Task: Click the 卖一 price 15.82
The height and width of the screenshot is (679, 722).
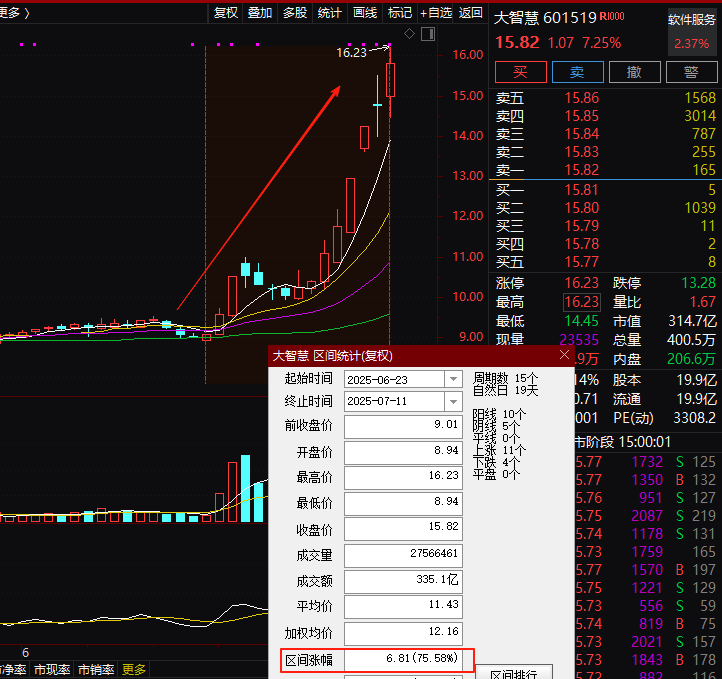Action: coord(582,170)
